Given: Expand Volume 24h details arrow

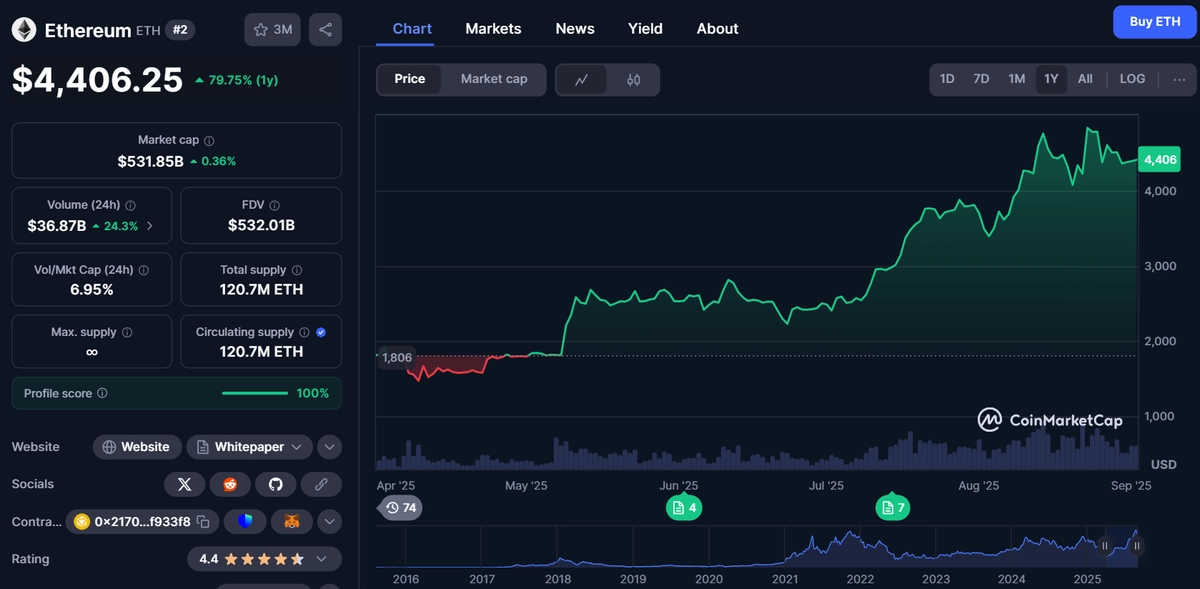Looking at the screenshot, I should [x=150, y=226].
